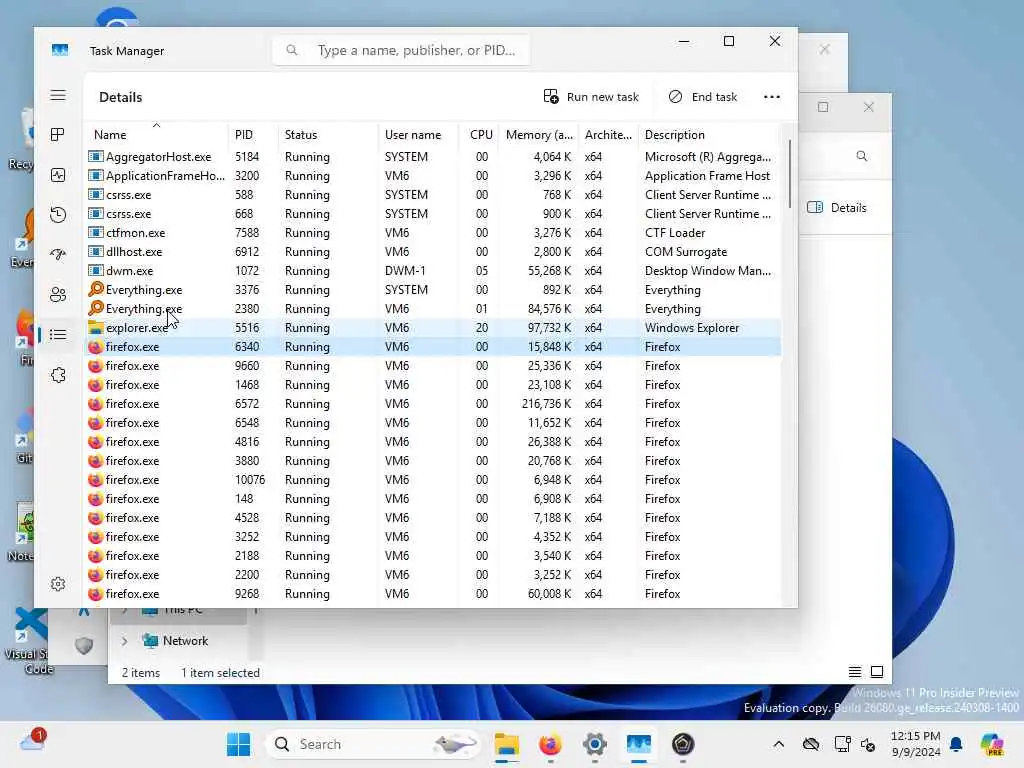Focus the Task Manager search box
Screen dimensions: 1024x768
coord(401,50)
